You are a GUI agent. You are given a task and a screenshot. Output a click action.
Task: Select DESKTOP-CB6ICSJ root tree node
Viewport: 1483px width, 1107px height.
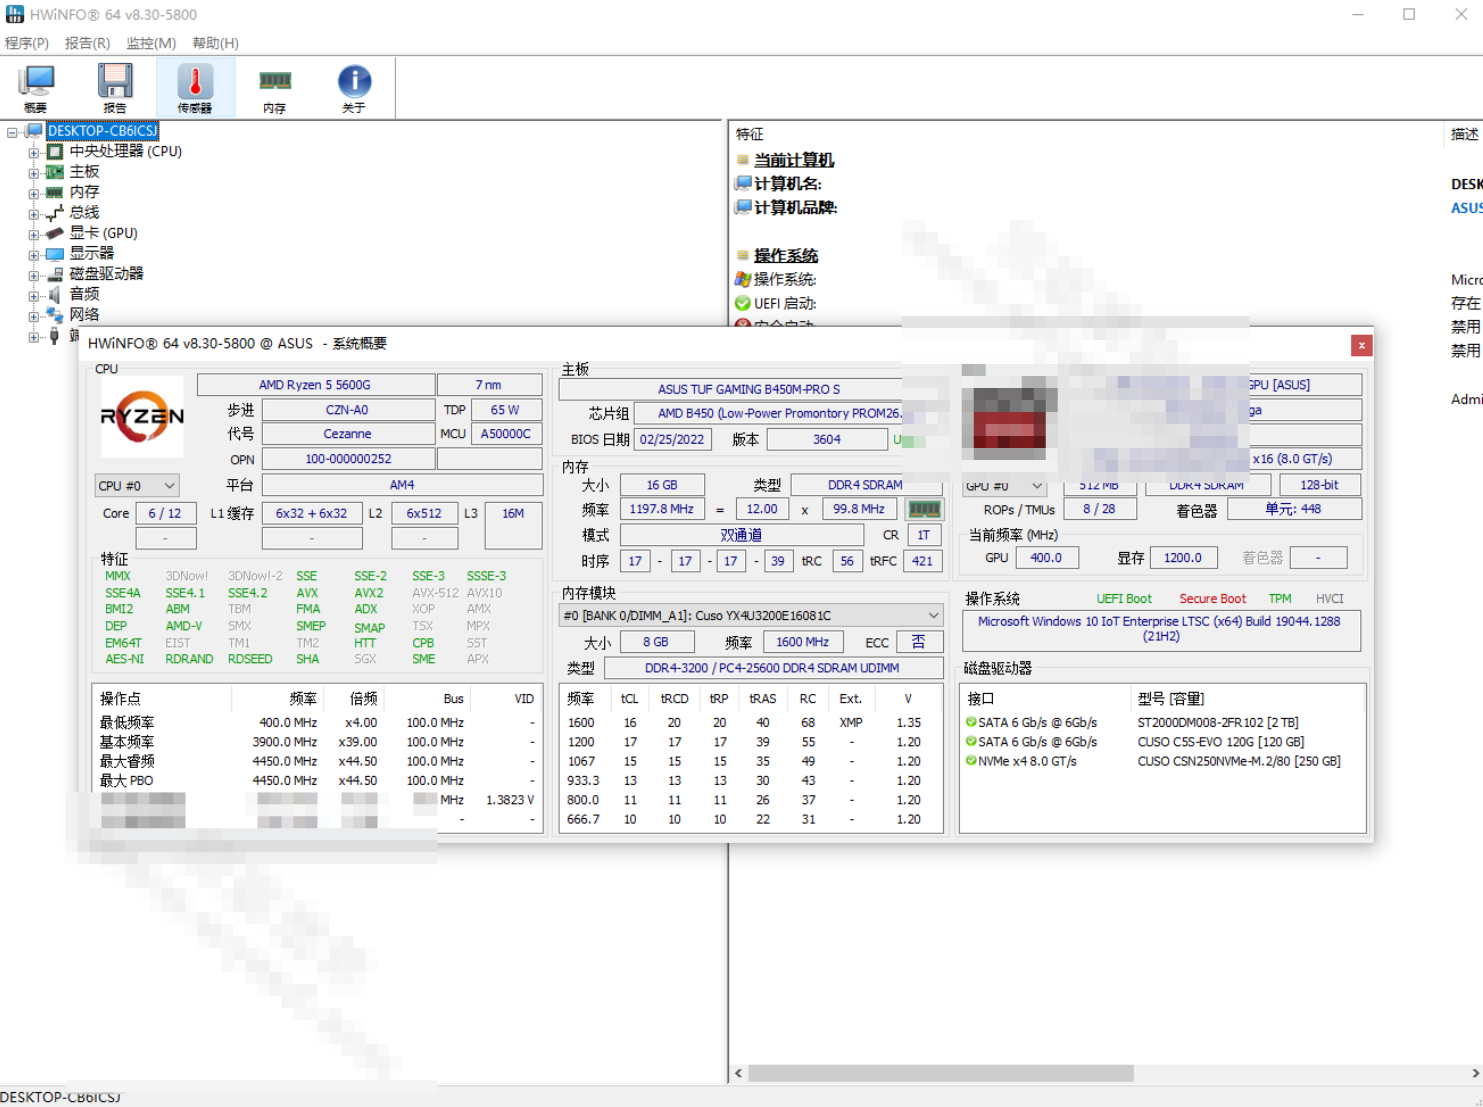(102, 131)
